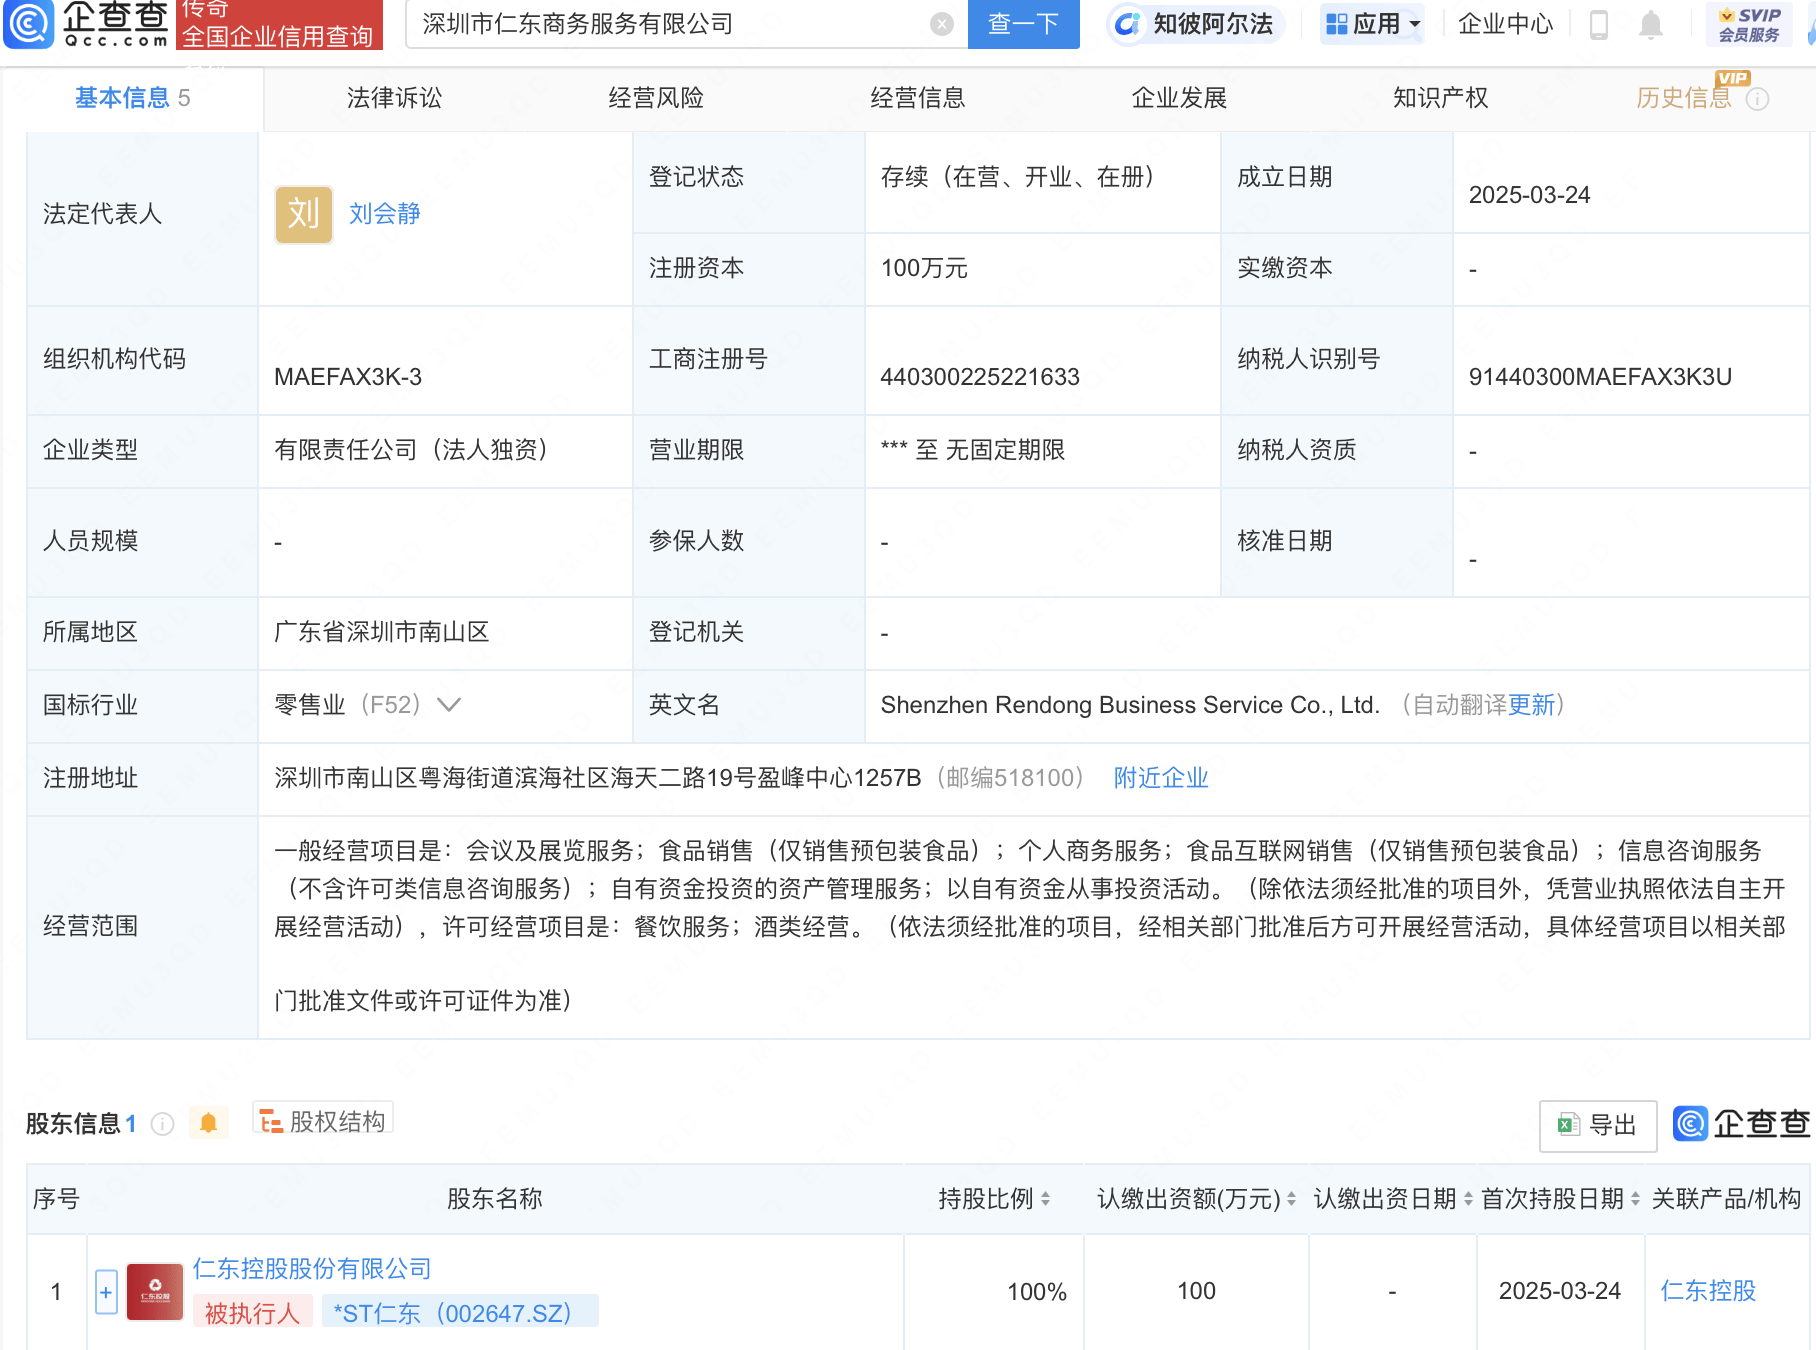This screenshot has height=1350, width=1816.
Task: Expand shareholder row with plus button
Action: [106, 1292]
